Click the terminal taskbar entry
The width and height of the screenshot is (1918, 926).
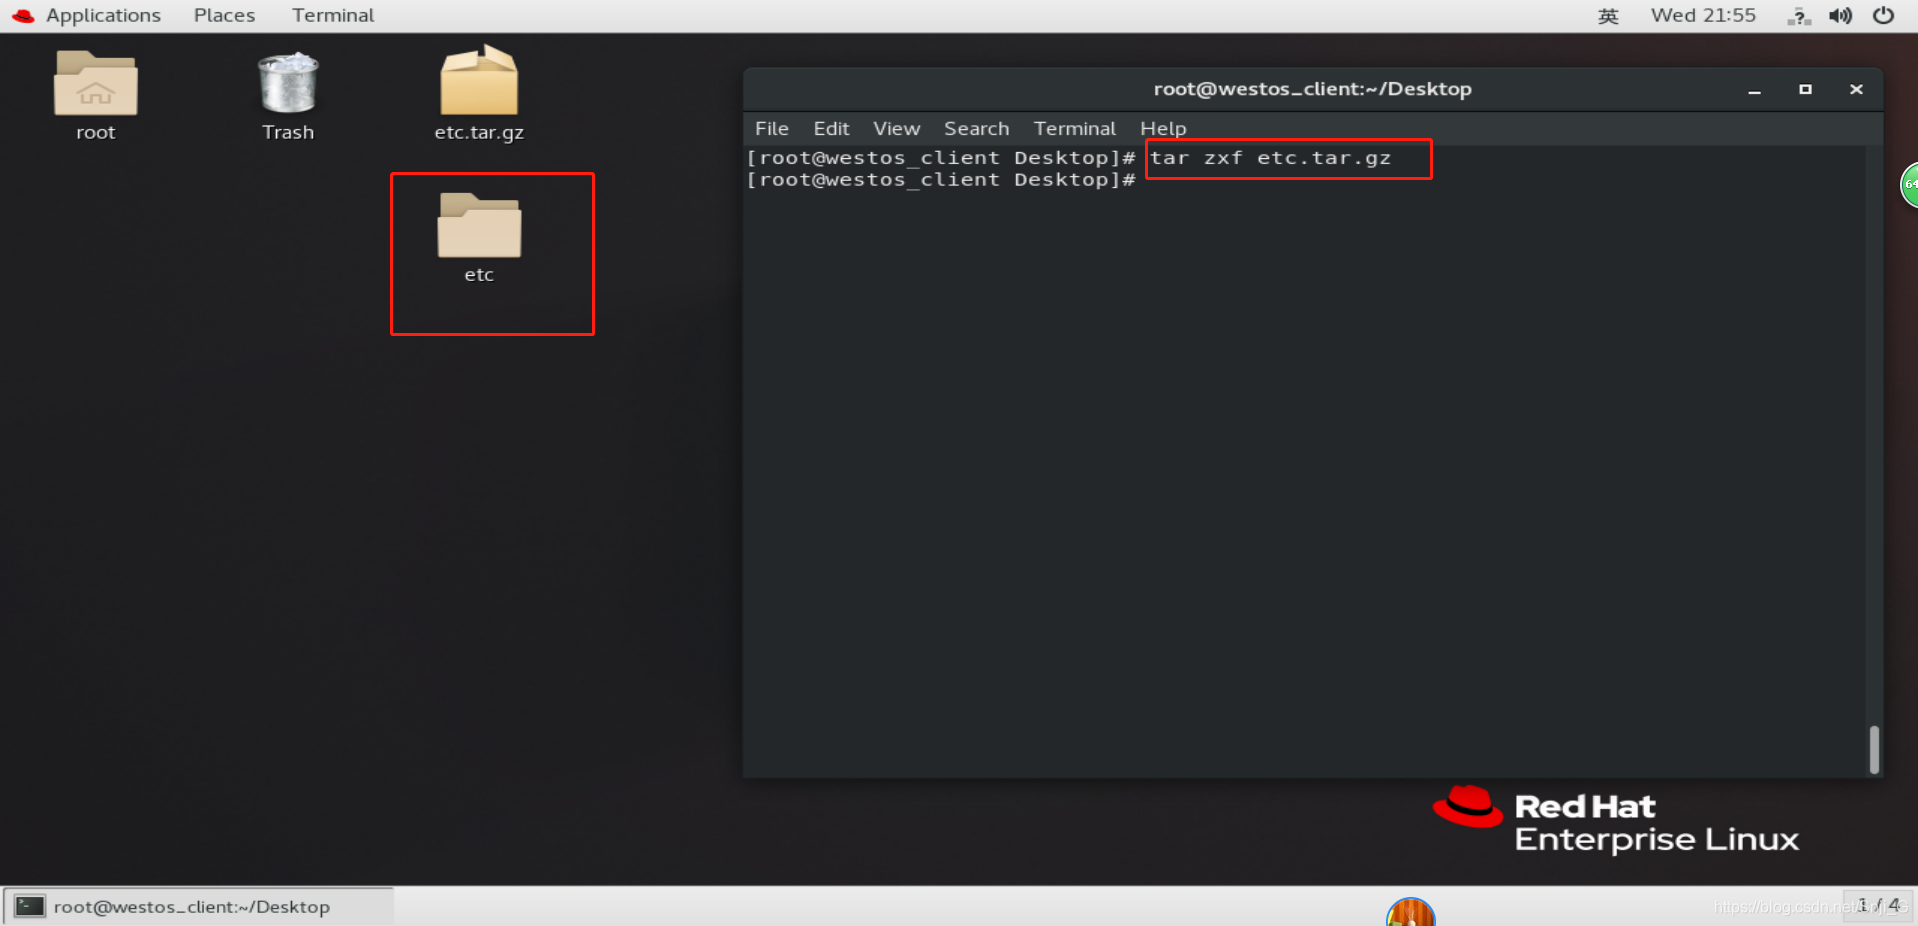pyautogui.click(x=198, y=906)
